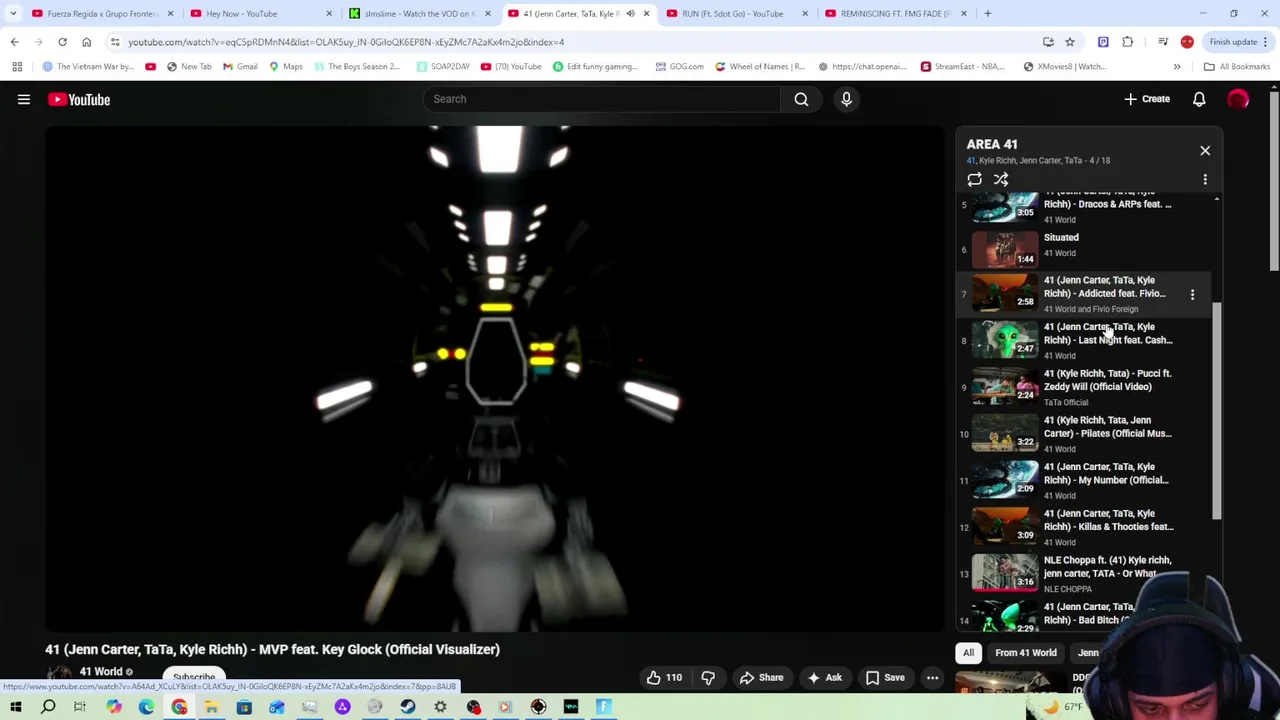Click the Ask button
The width and height of the screenshot is (1280, 720).
[x=824, y=678]
